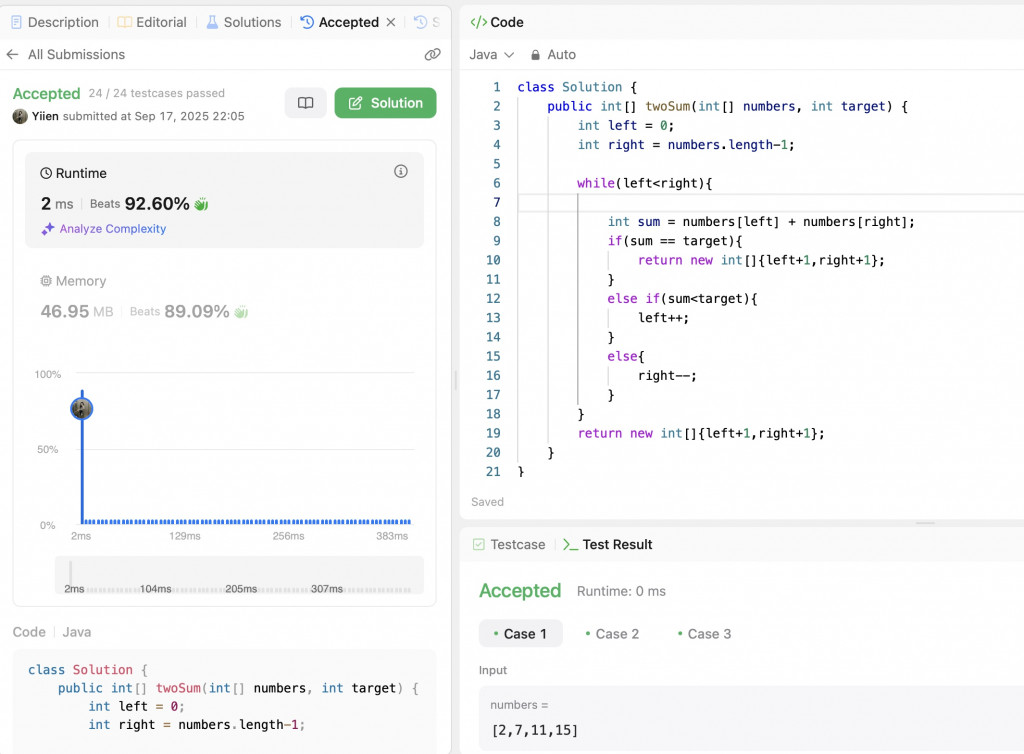Switch to the Editorial tab
This screenshot has height=754, width=1024.
coord(152,22)
